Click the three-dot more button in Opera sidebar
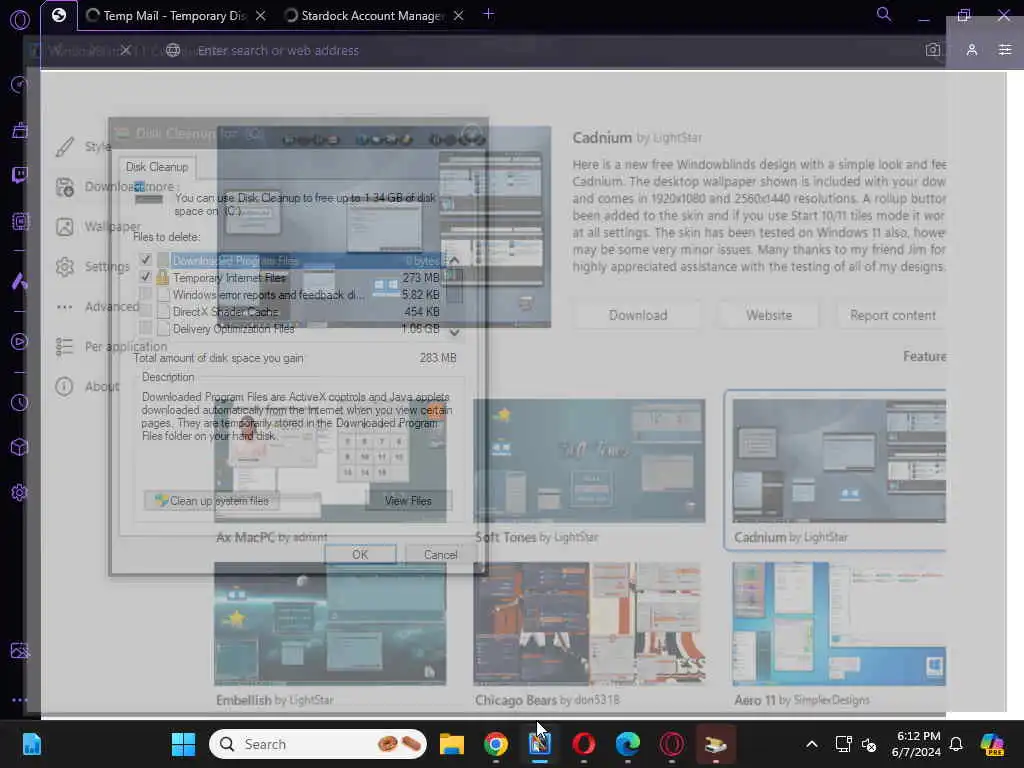The height and width of the screenshot is (768, 1024). click(20, 699)
